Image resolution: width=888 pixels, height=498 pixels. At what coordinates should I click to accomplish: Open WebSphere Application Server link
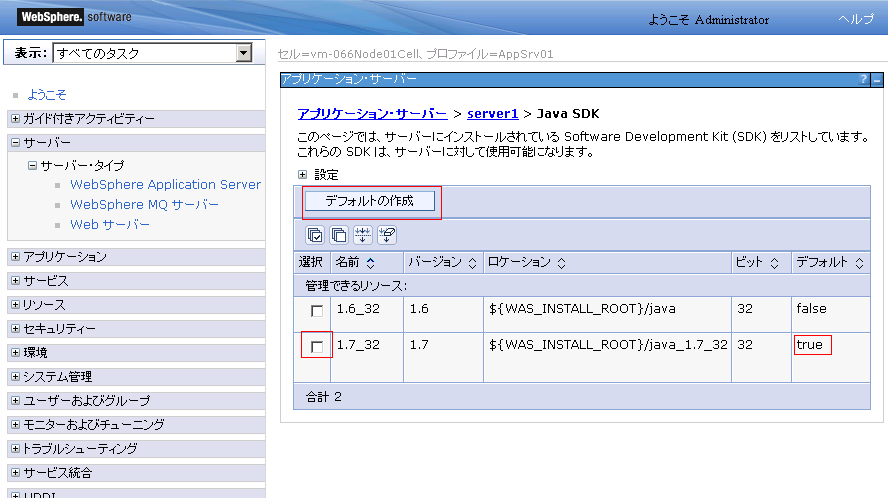(165, 185)
